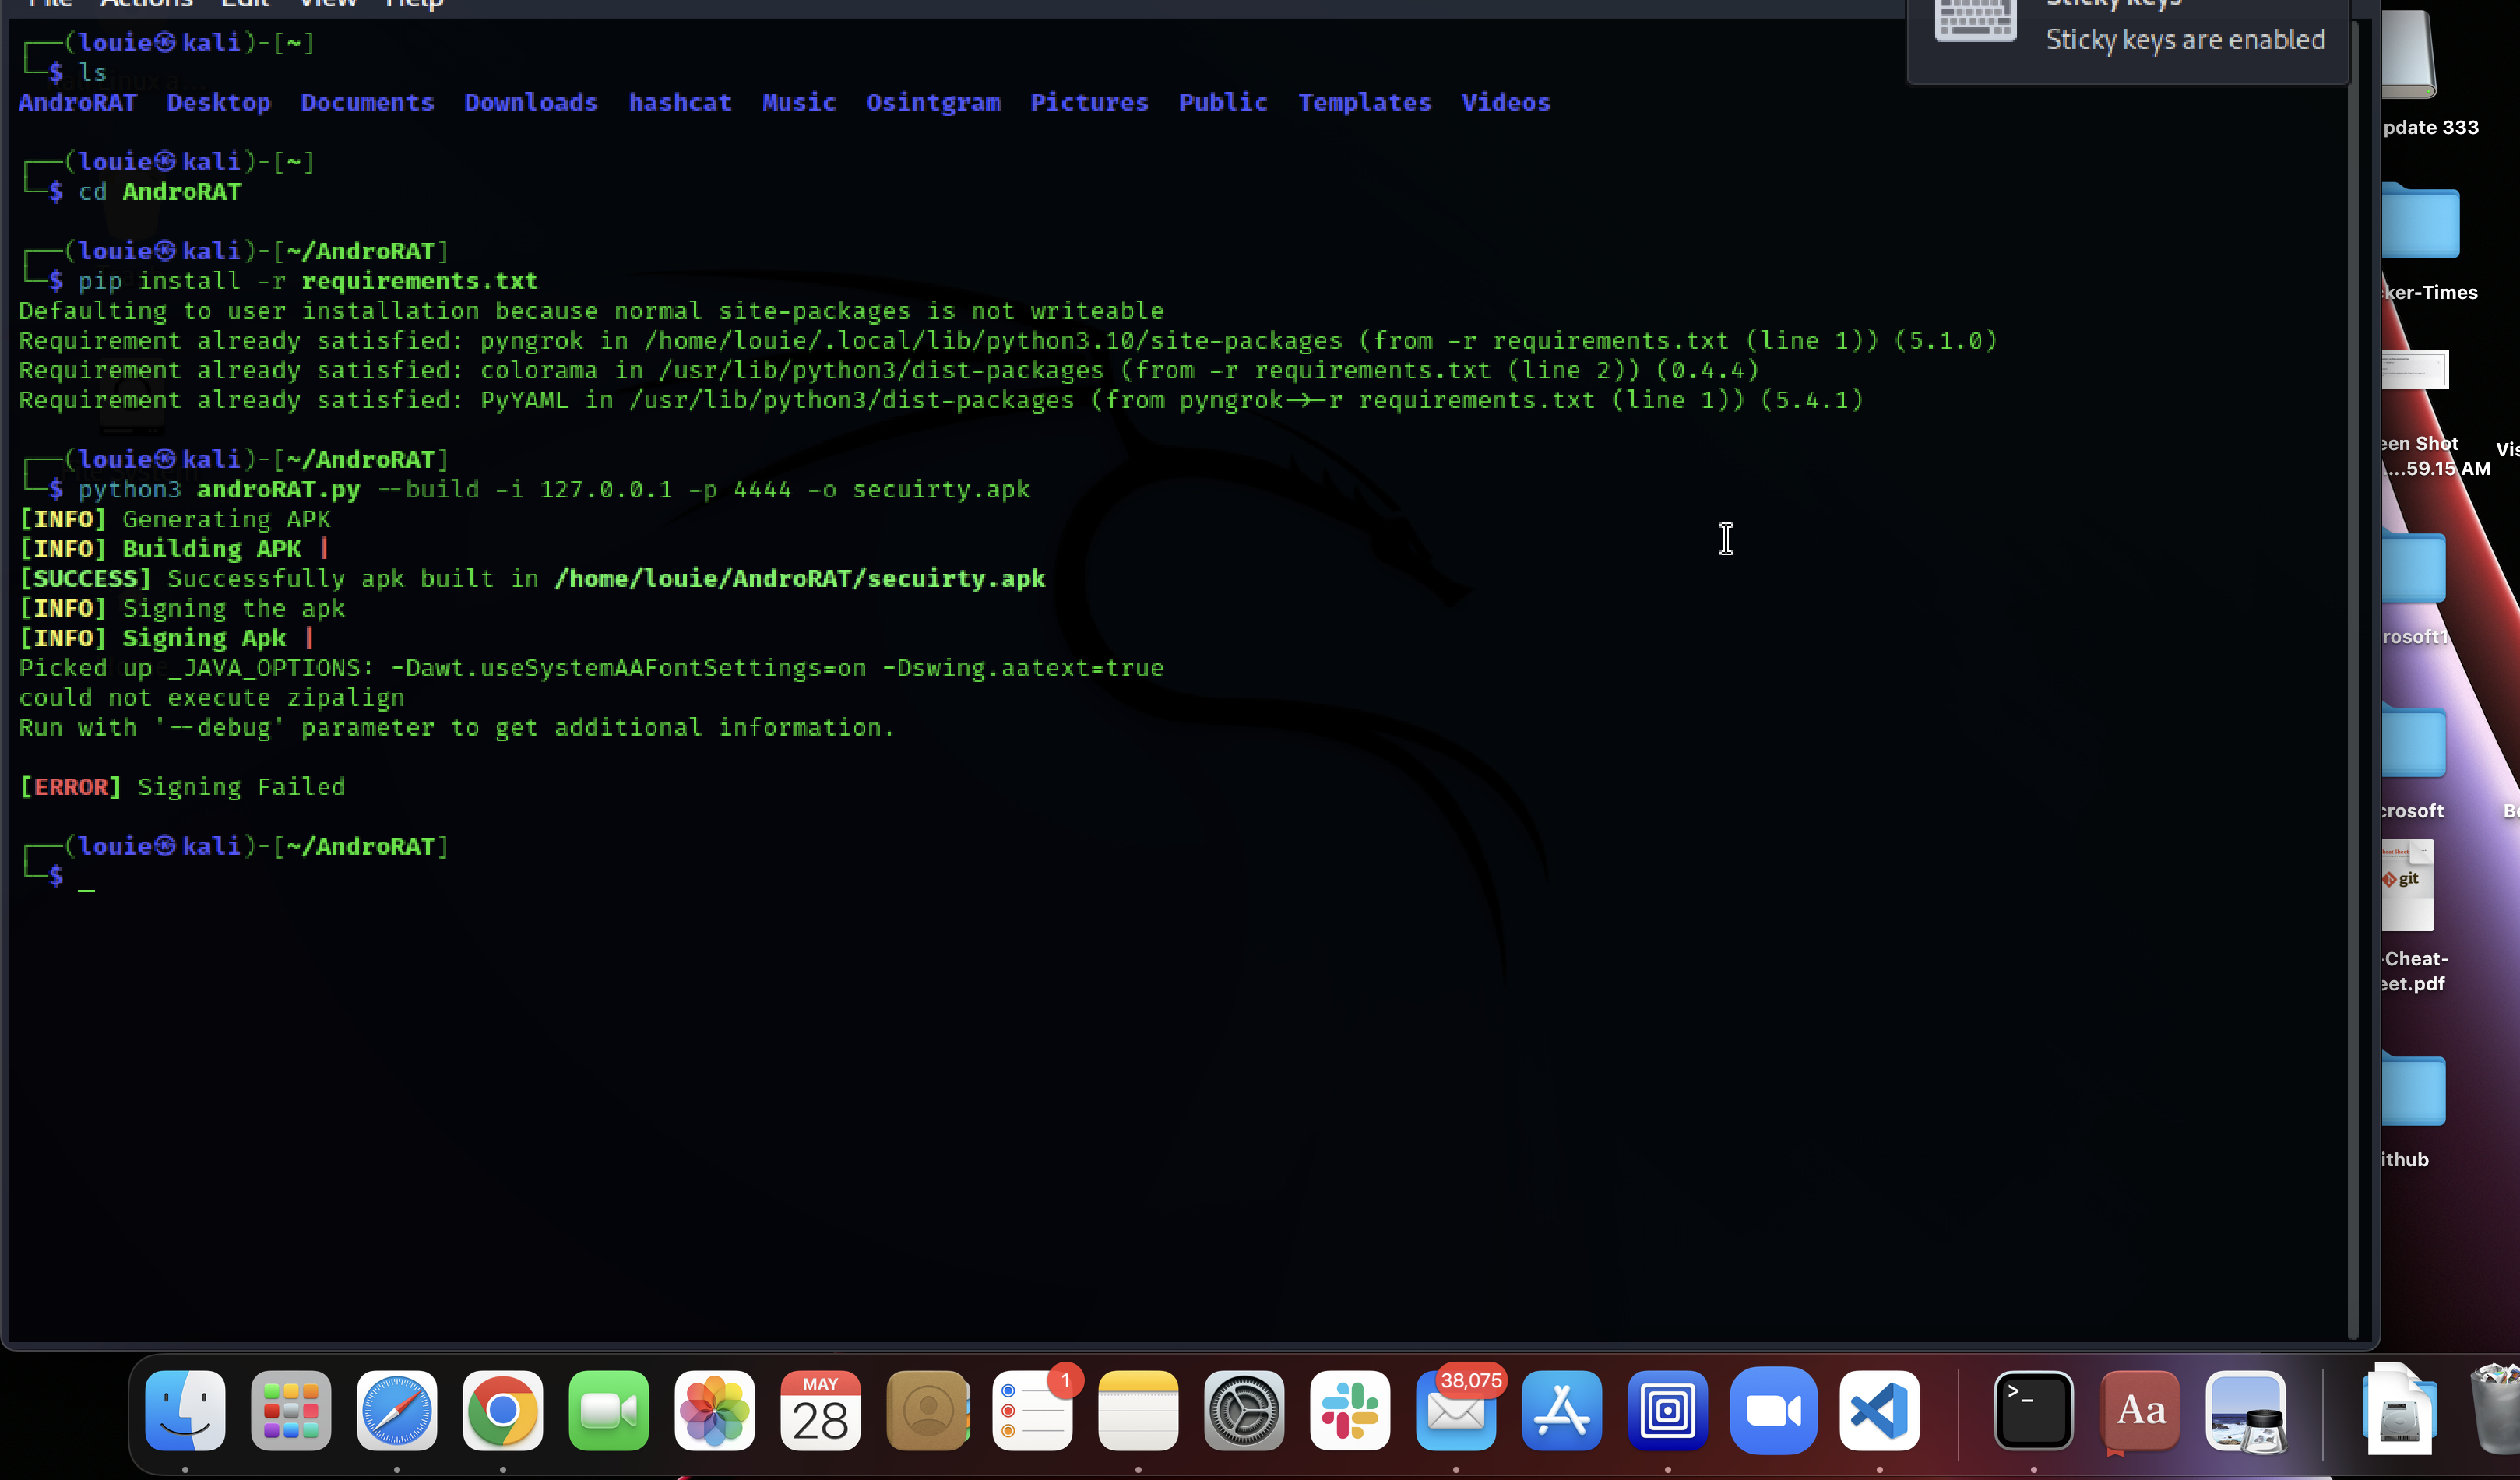Launch Slack from the Dock
This screenshot has height=1480, width=2520.
tap(1350, 1411)
